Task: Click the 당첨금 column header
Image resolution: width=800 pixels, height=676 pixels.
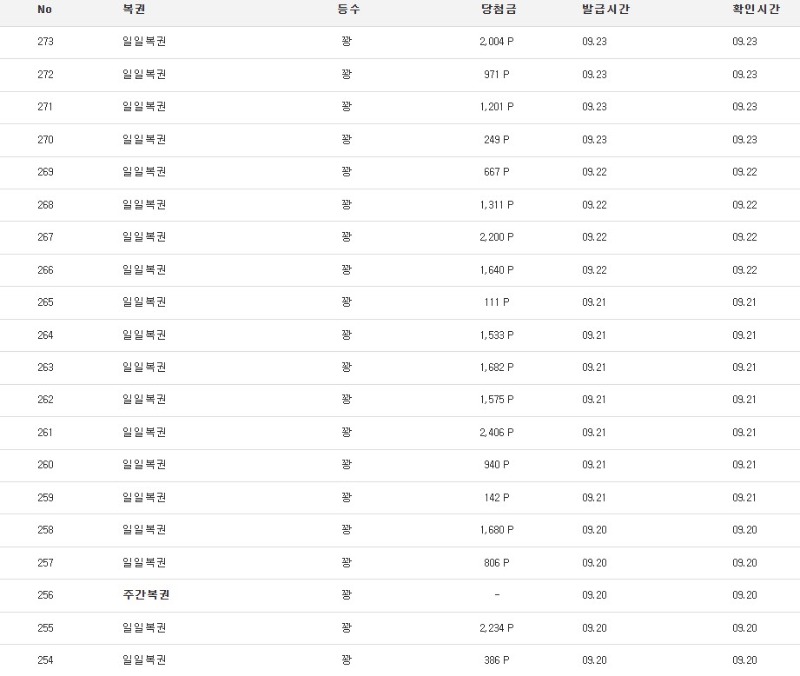Action: pyautogui.click(x=497, y=9)
